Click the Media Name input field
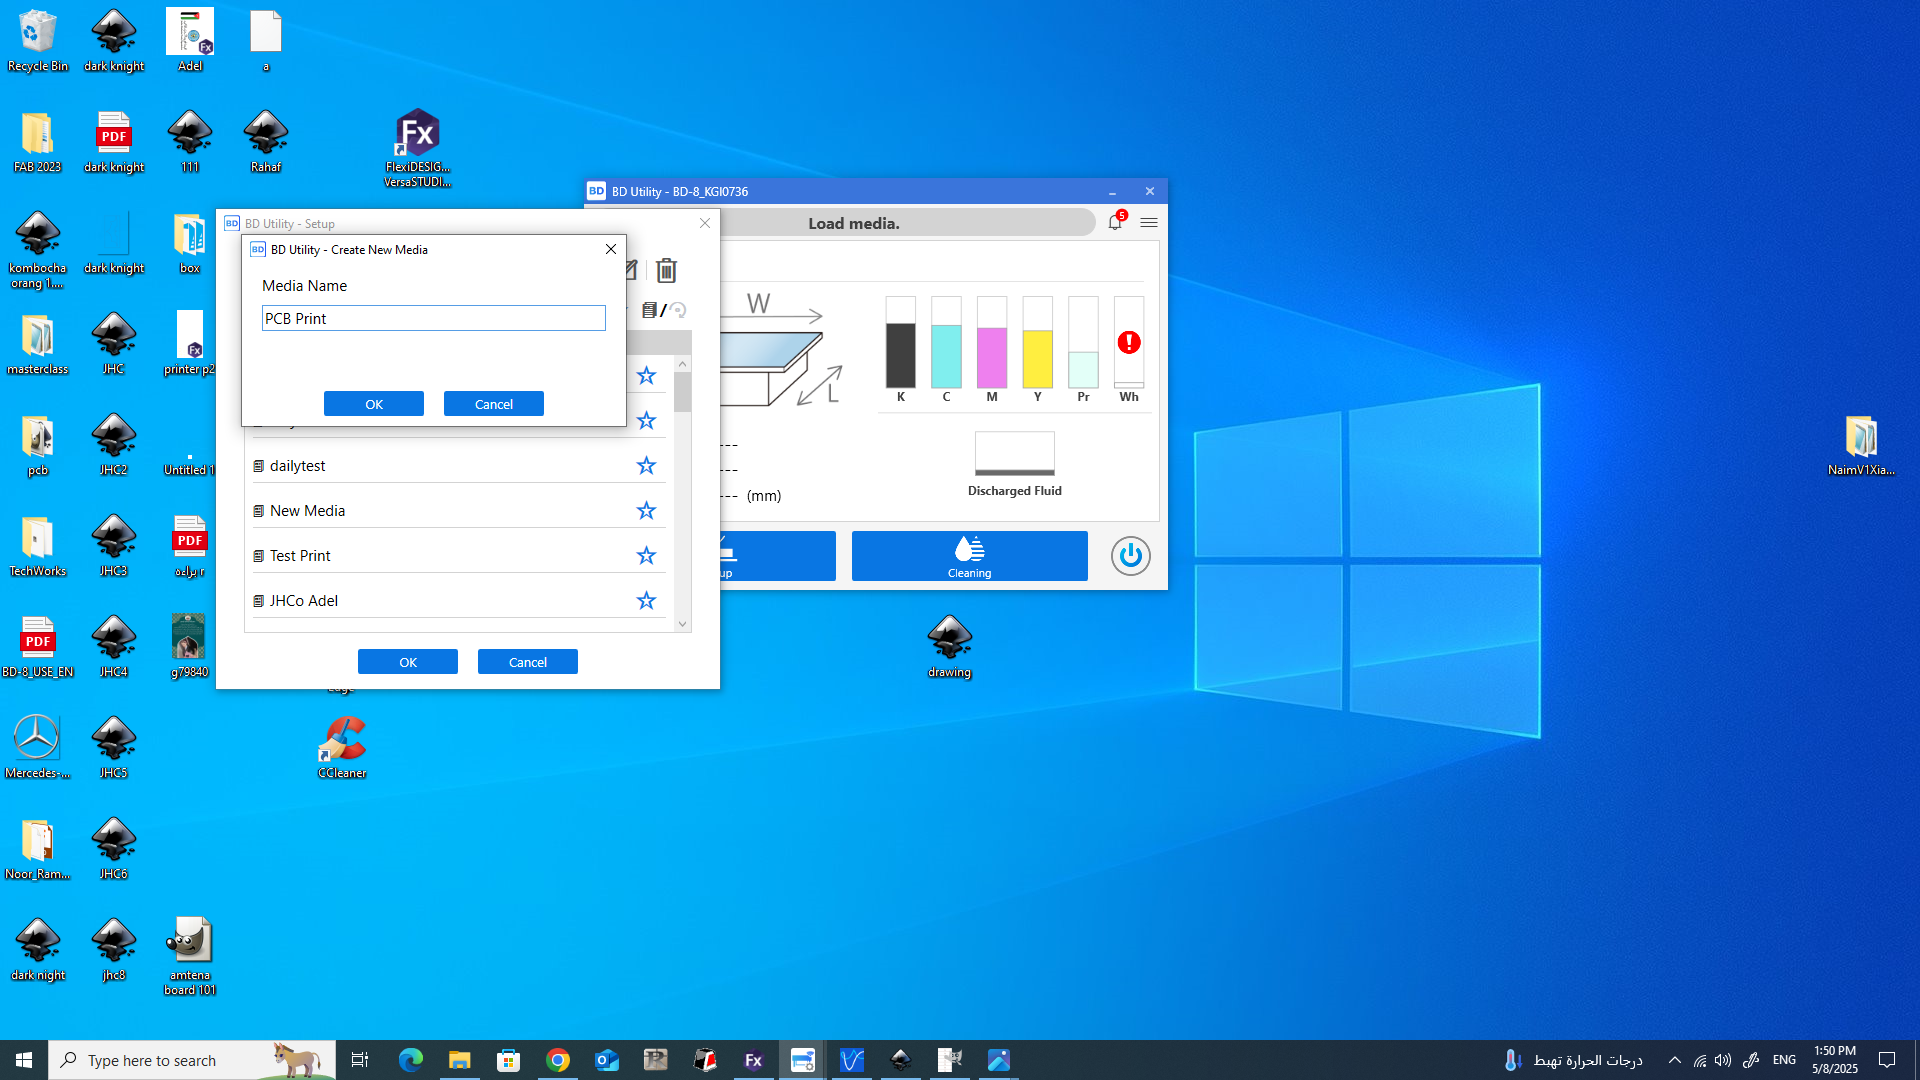This screenshot has width=1920, height=1080. (433, 318)
